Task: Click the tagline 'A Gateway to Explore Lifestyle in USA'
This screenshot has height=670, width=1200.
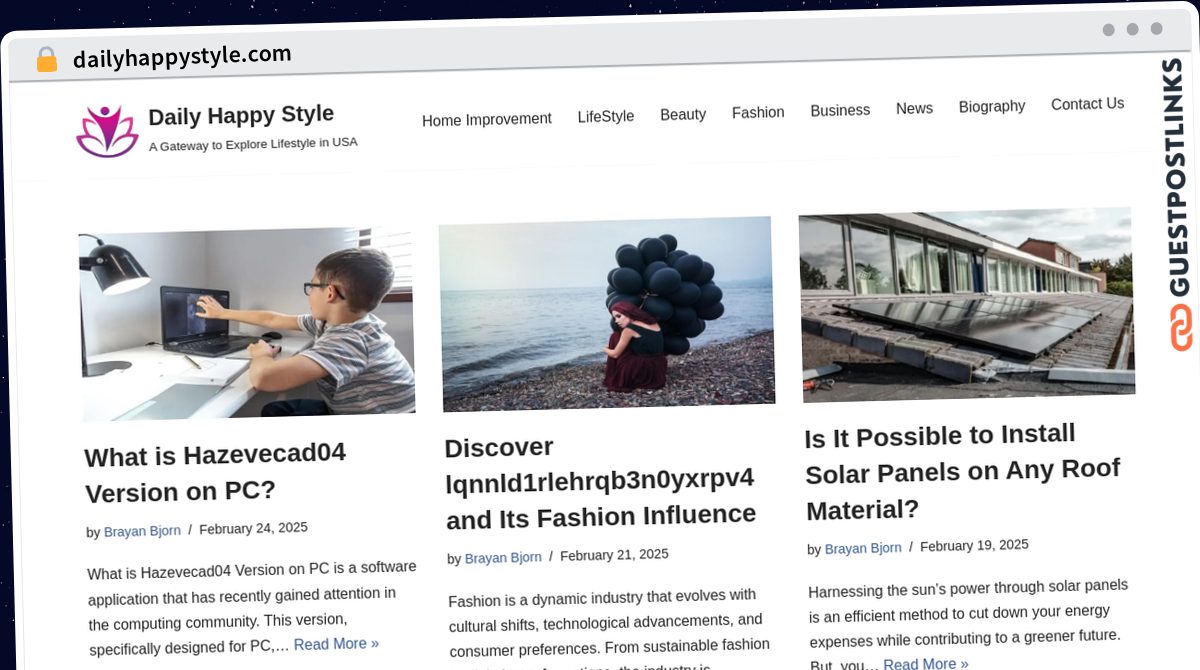Action: 253,144
